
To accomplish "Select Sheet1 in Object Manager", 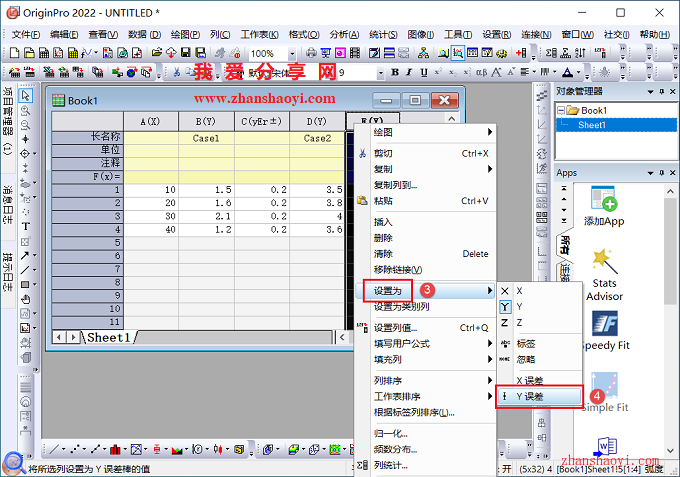I will pyautogui.click(x=592, y=125).
